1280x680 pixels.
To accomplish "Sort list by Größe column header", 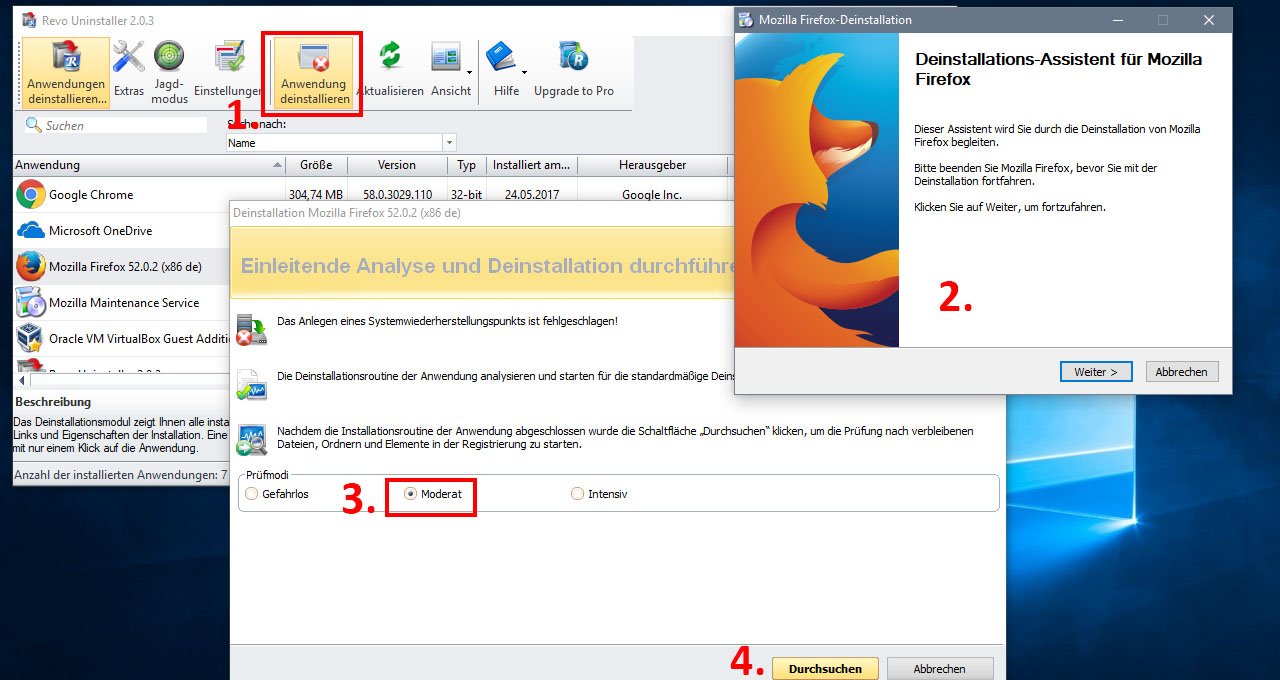I will 316,165.
